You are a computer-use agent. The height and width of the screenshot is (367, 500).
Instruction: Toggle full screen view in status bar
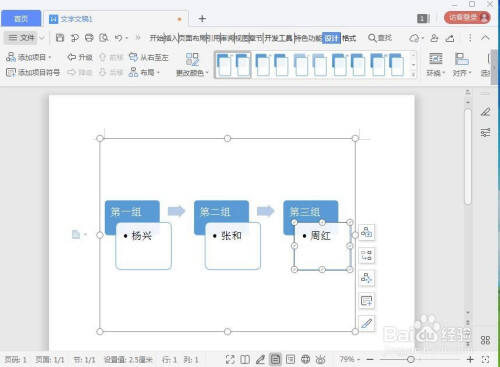[230, 359]
